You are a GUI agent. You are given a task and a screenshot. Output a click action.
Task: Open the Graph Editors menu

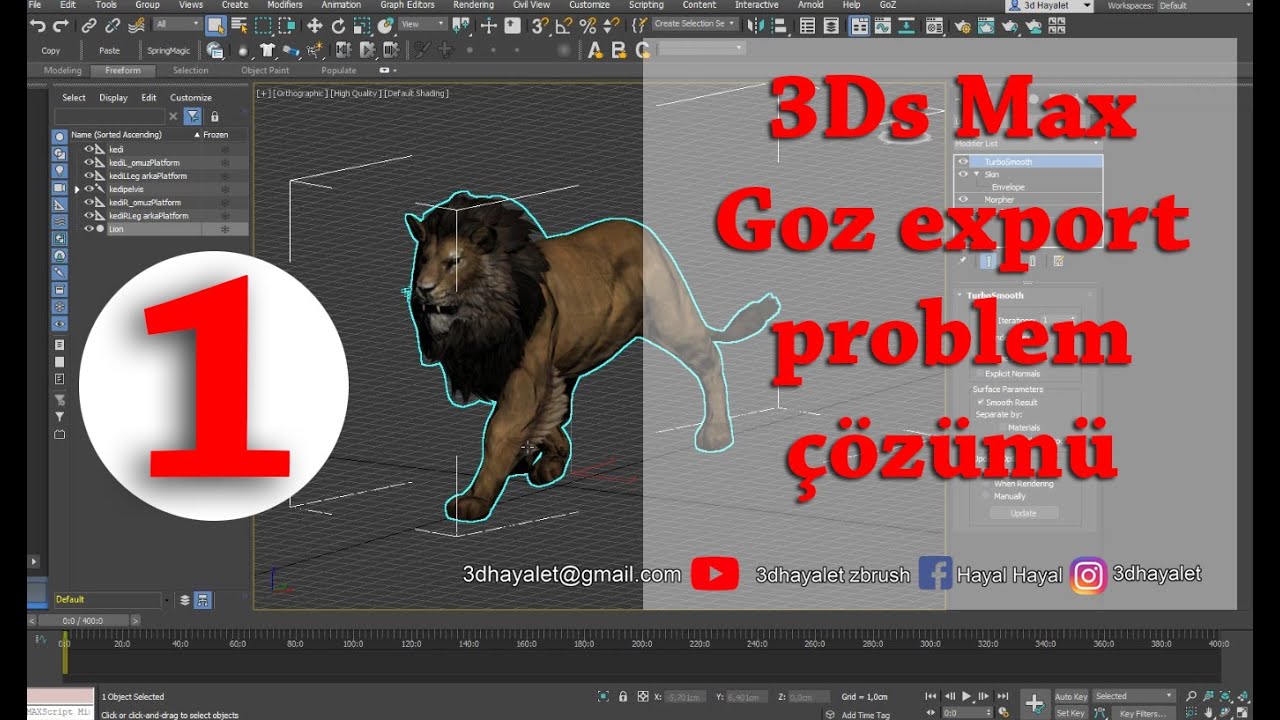point(407,5)
